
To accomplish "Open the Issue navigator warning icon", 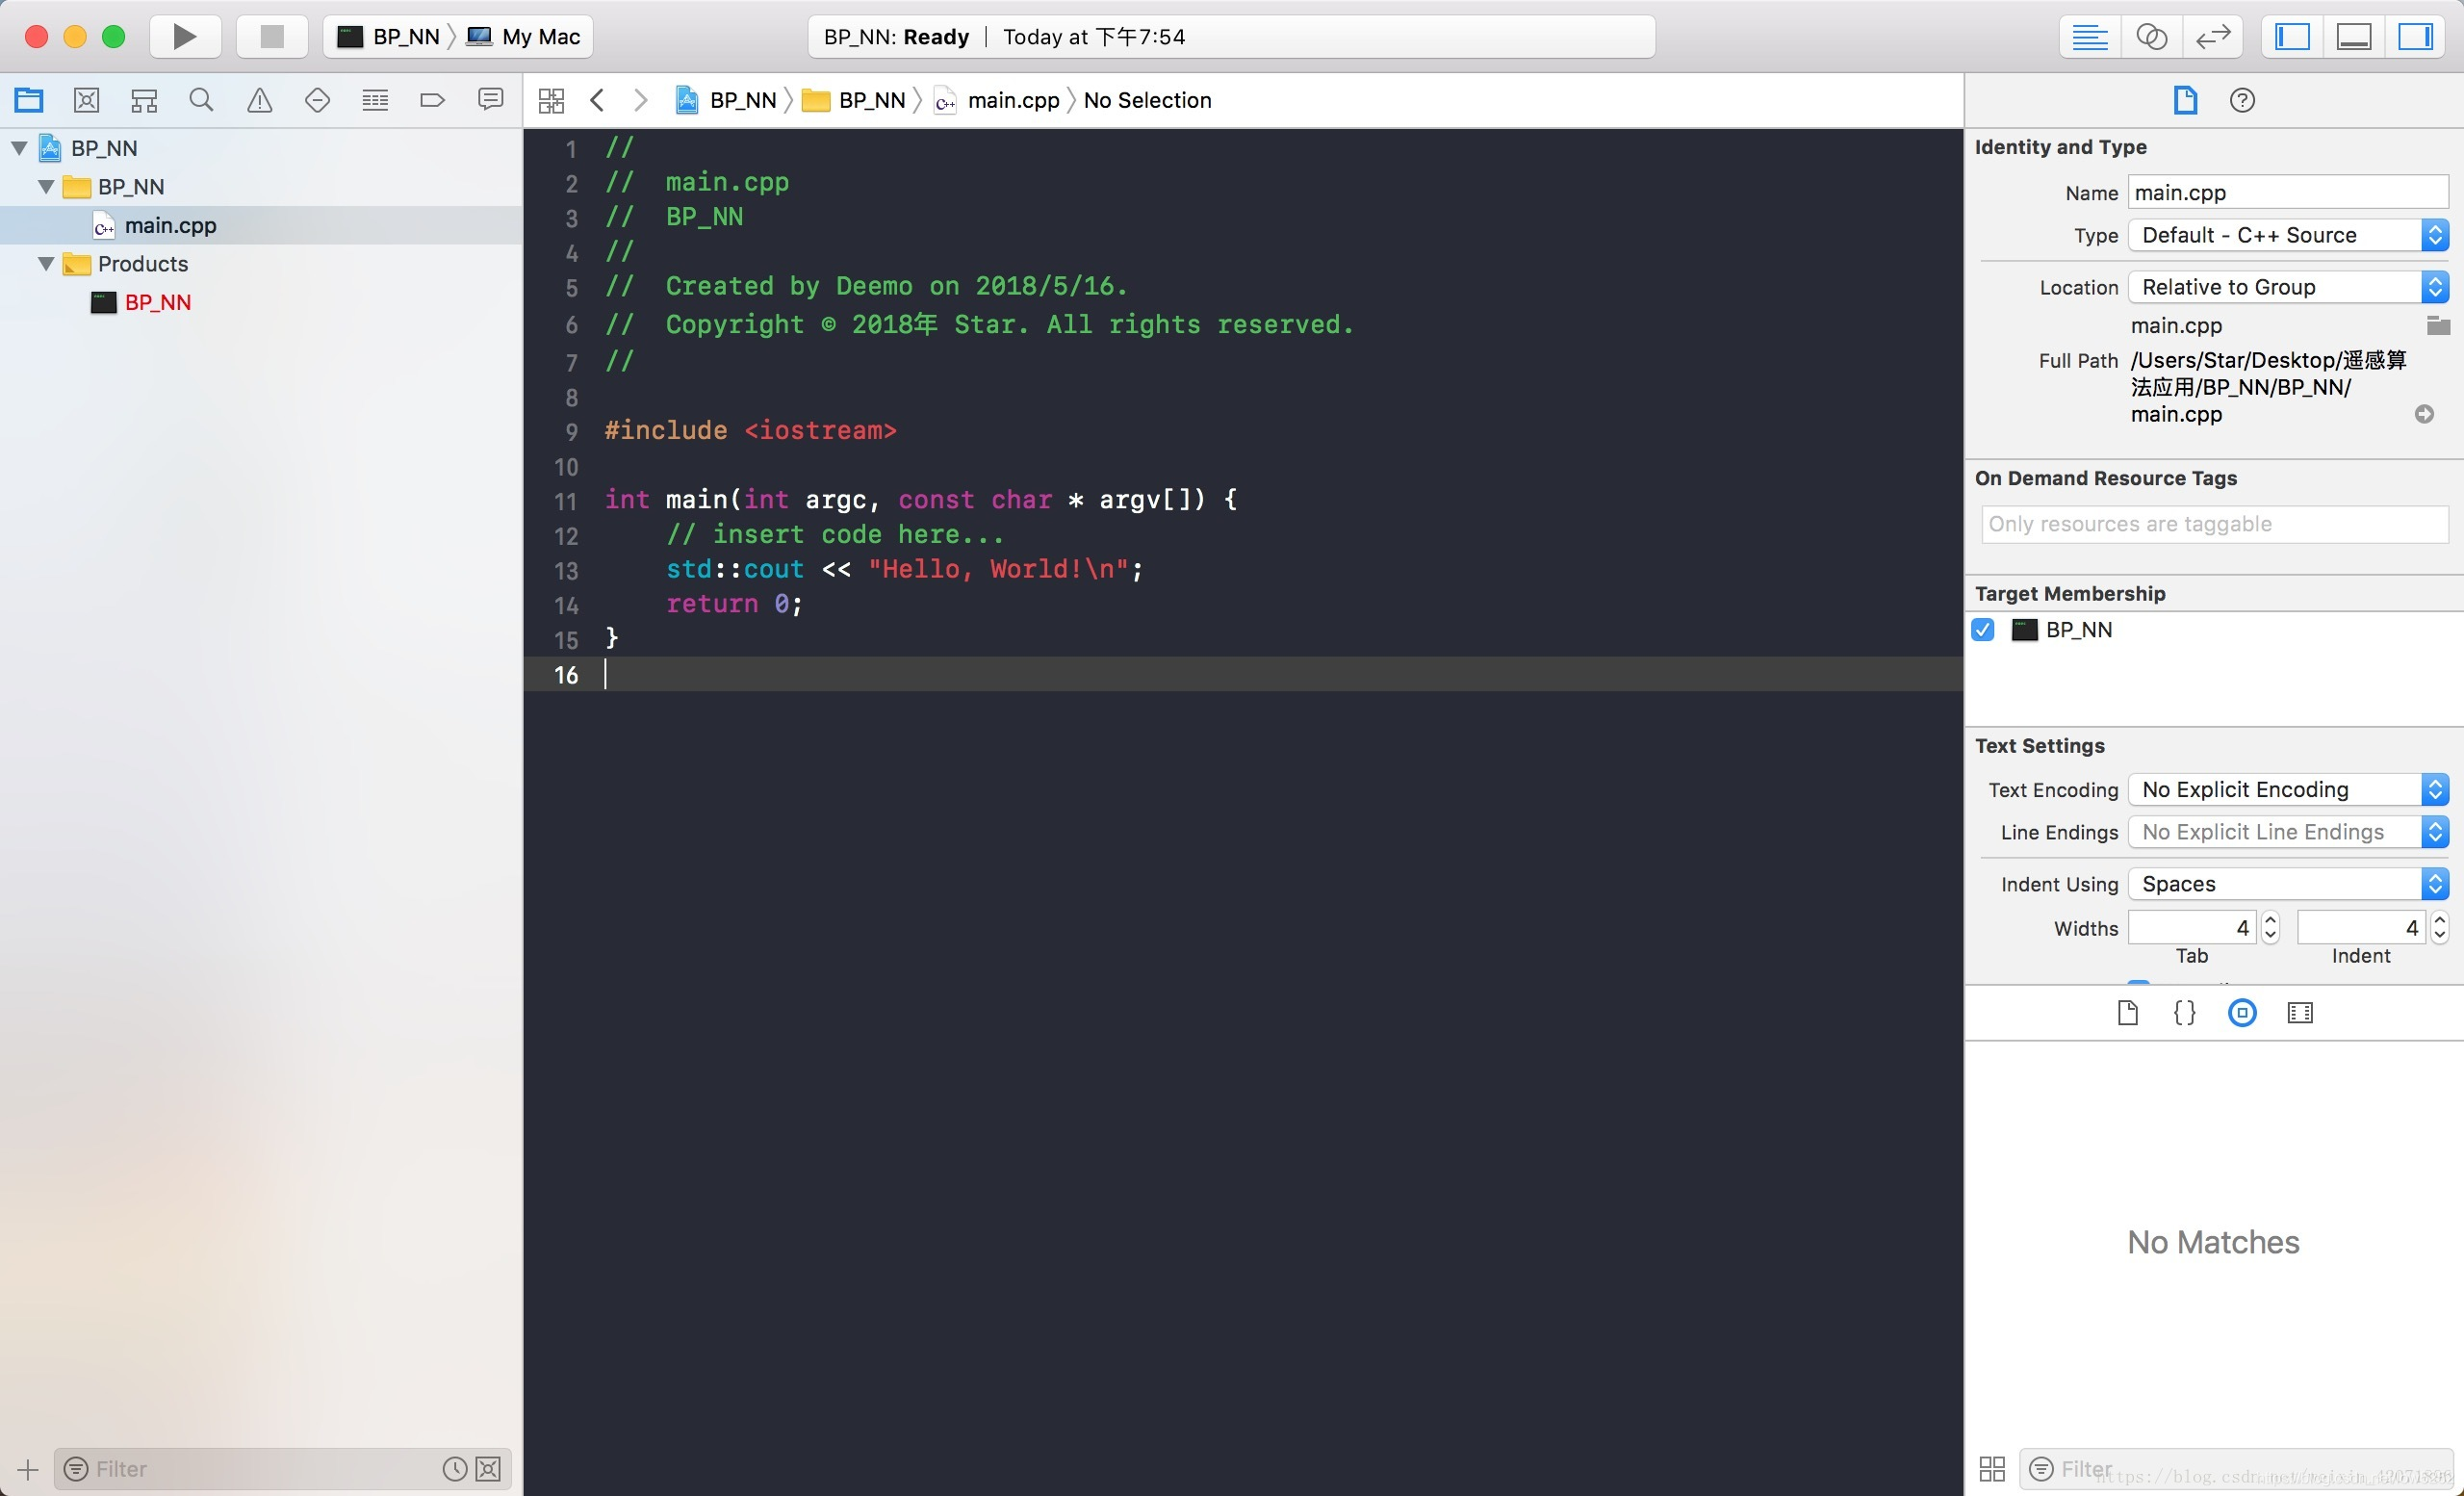I will 259,100.
